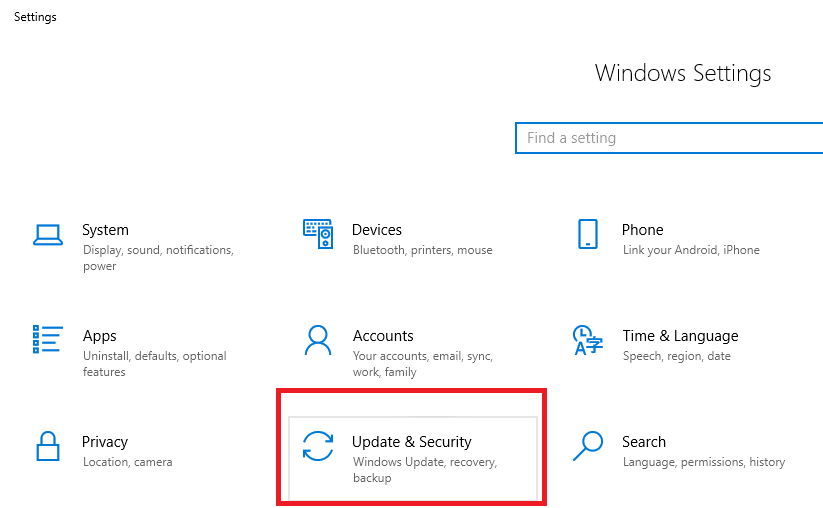Screen dimensions: 823x508
Task: Click 'Windows Update, recovery, backup' description
Action: [425, 470]
